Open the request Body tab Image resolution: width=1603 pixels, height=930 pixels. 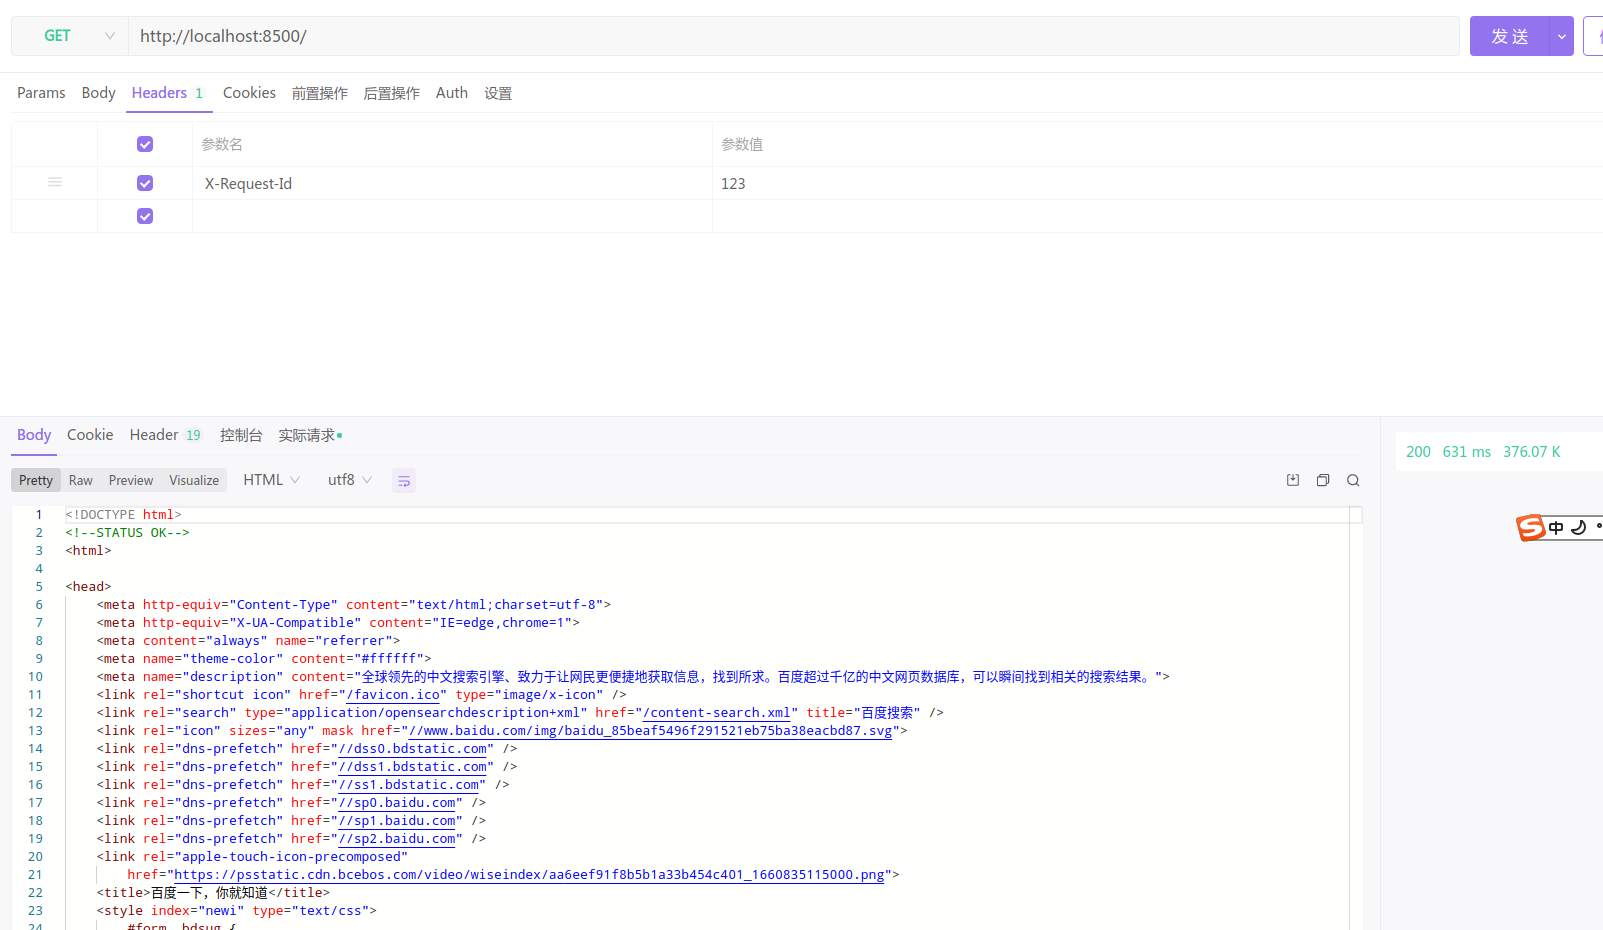(99, 93)
